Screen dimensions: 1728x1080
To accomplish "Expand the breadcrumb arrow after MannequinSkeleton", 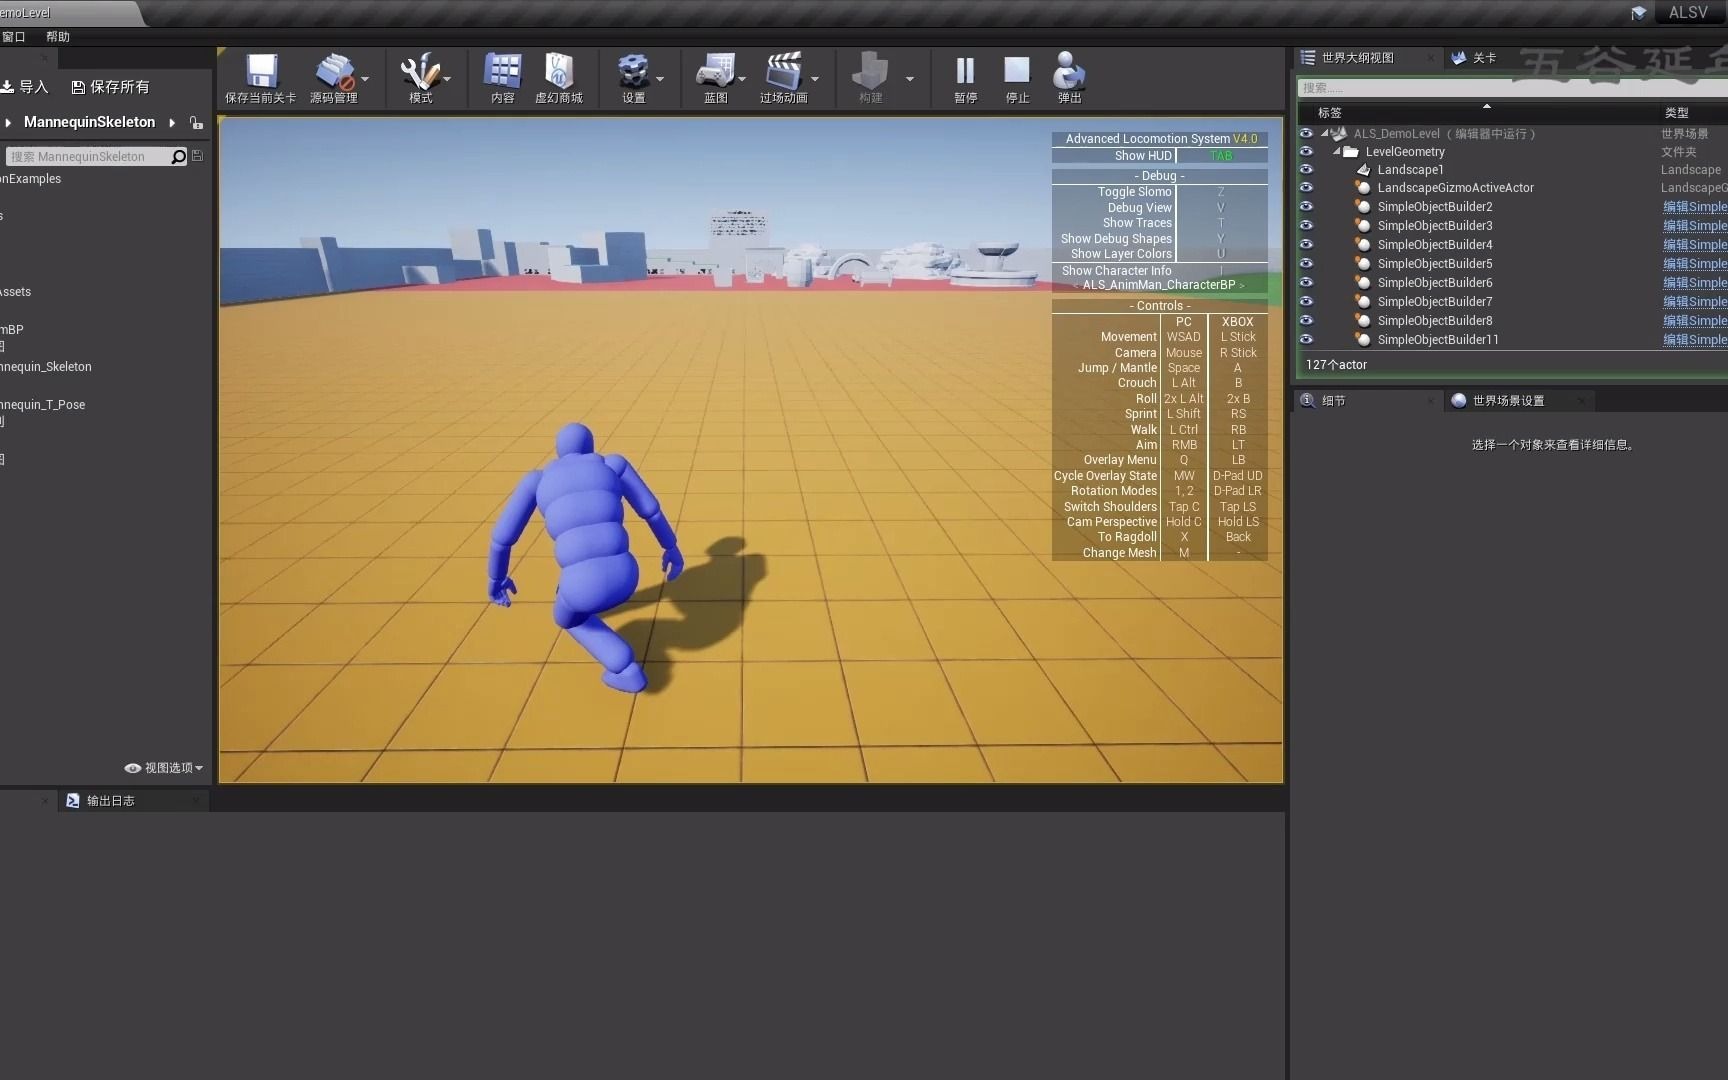I will (x=172, y=123).
